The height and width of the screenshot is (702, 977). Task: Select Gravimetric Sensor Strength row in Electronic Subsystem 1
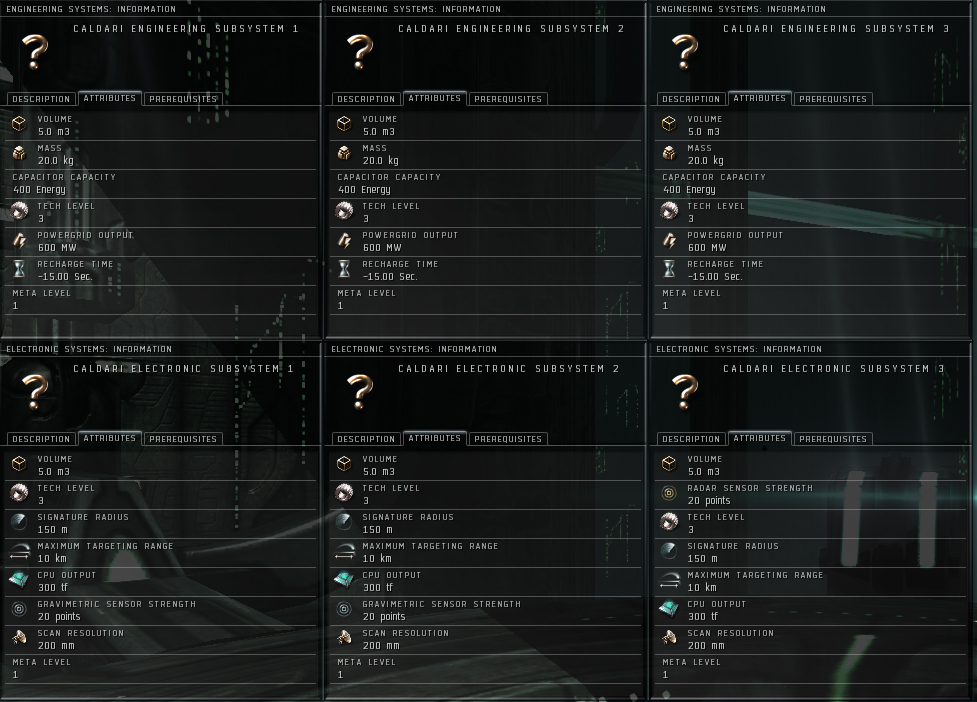click(x=161, y=610)
